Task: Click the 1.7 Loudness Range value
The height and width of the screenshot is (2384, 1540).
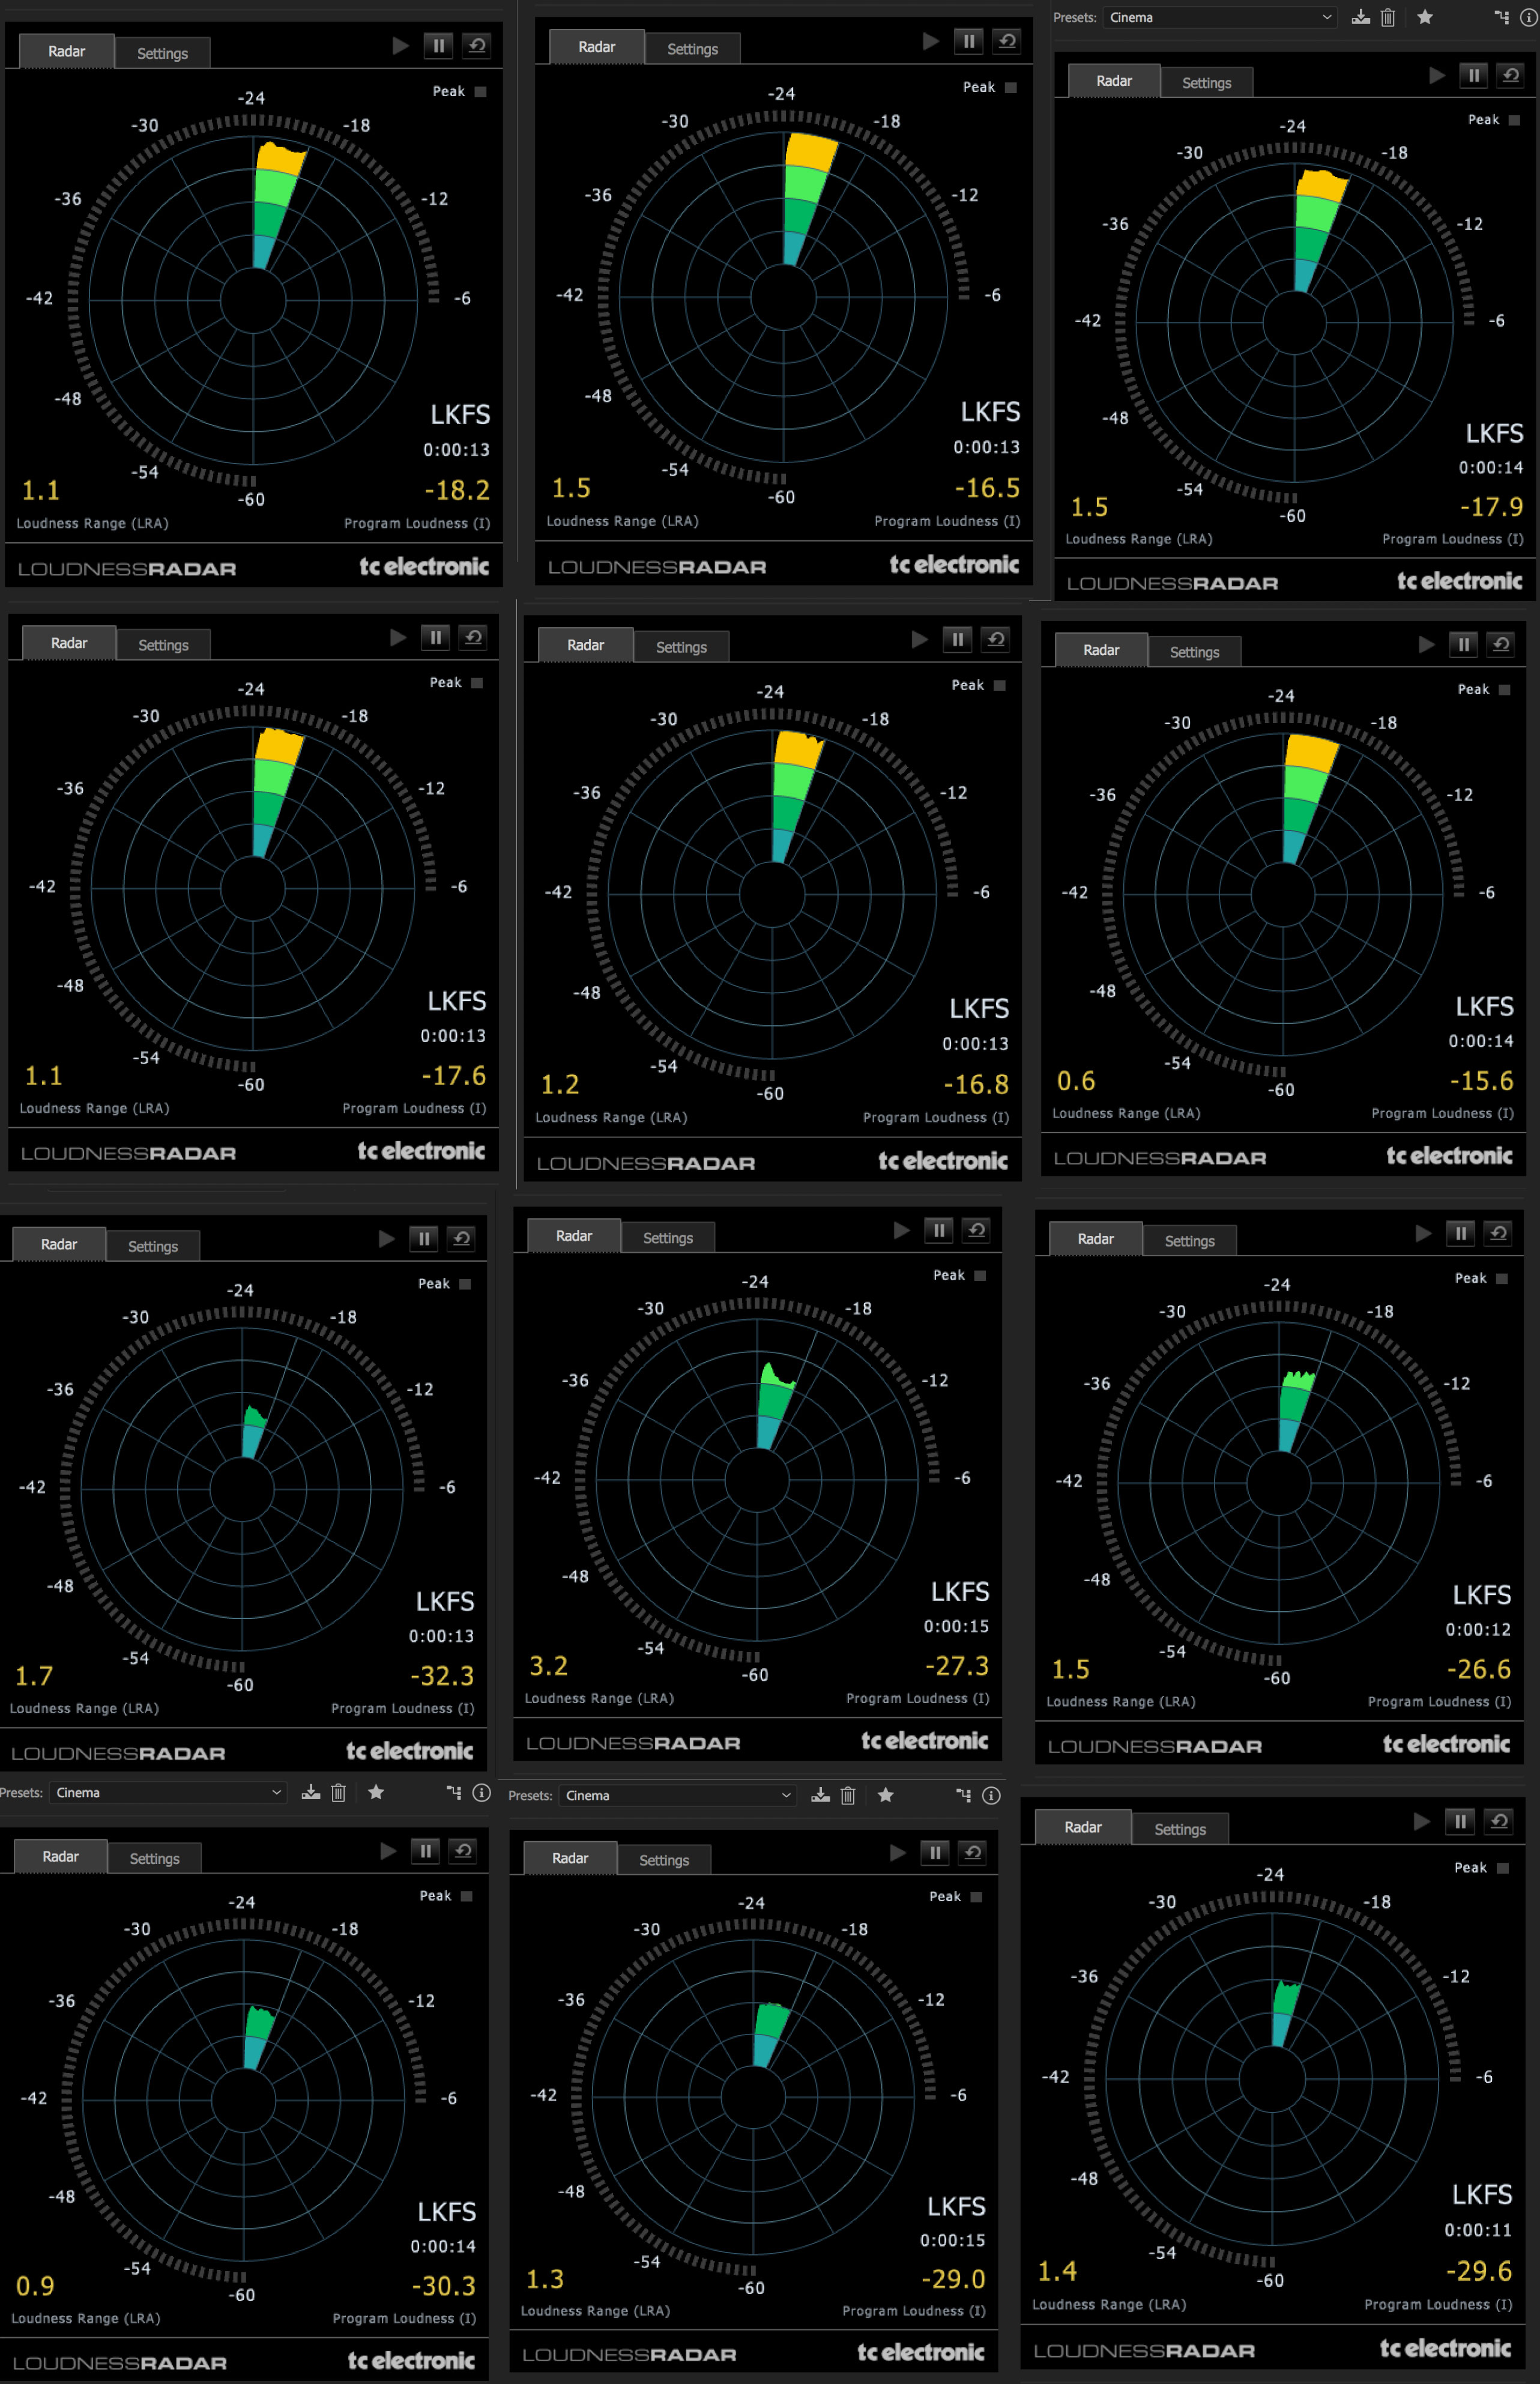Action: (x=34, y=1676)
